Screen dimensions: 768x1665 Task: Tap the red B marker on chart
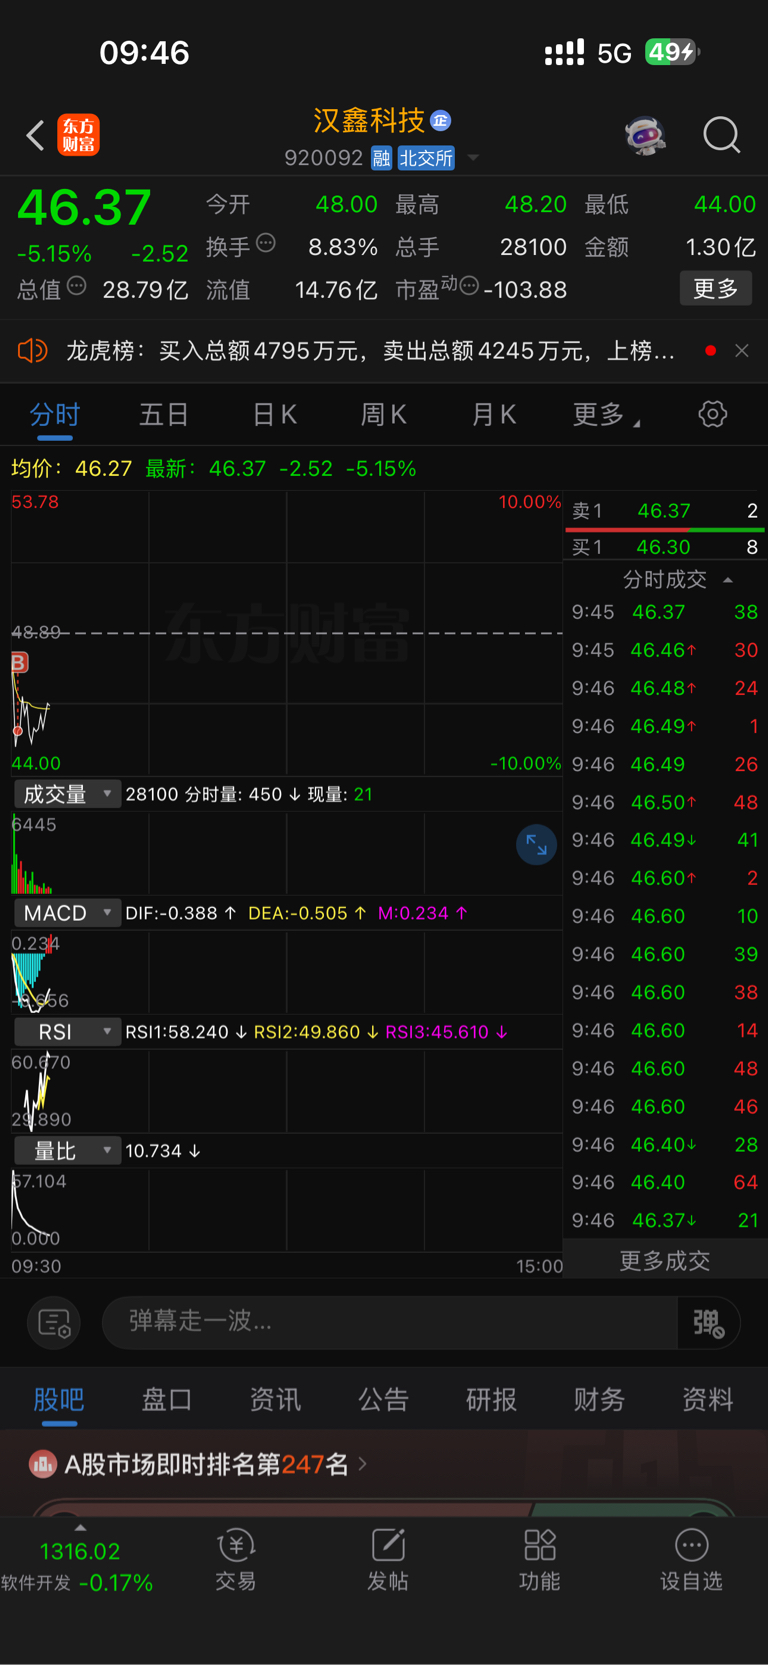coord(19,662)
